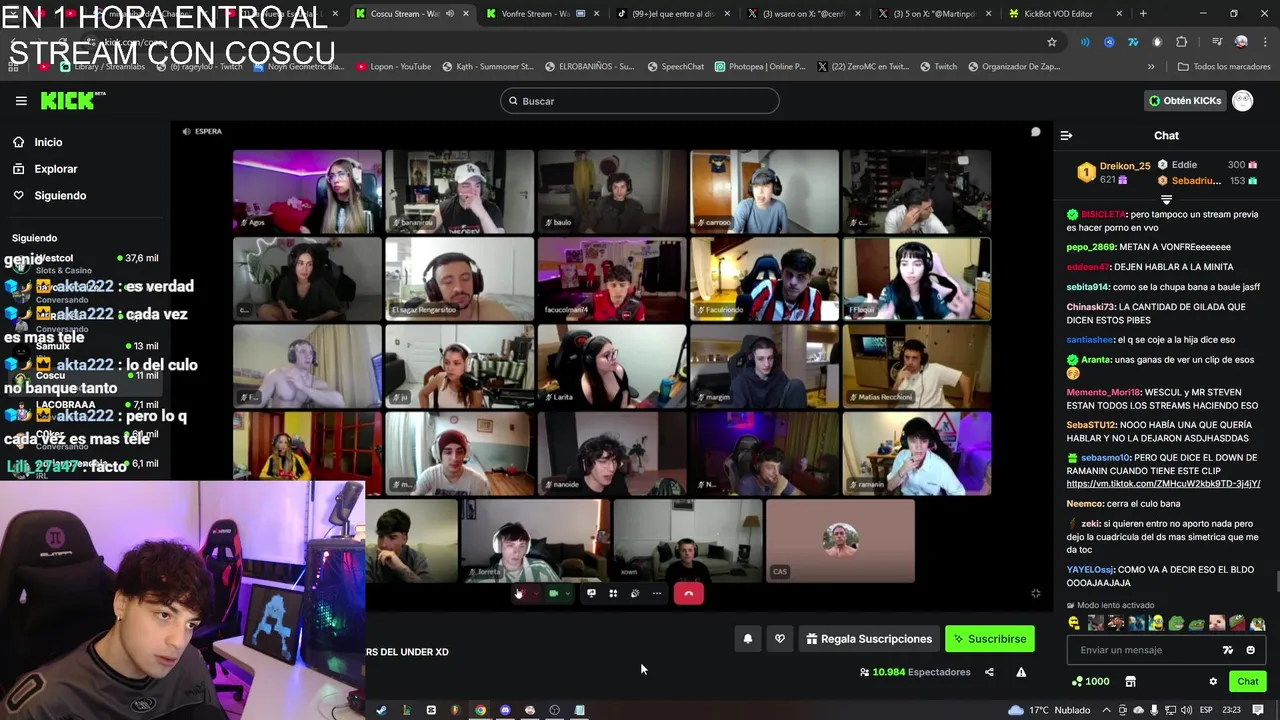Exit fullscreen icon in video corner
Image resolution: width=1280 pixels, height=720 pixels.
1035,593
